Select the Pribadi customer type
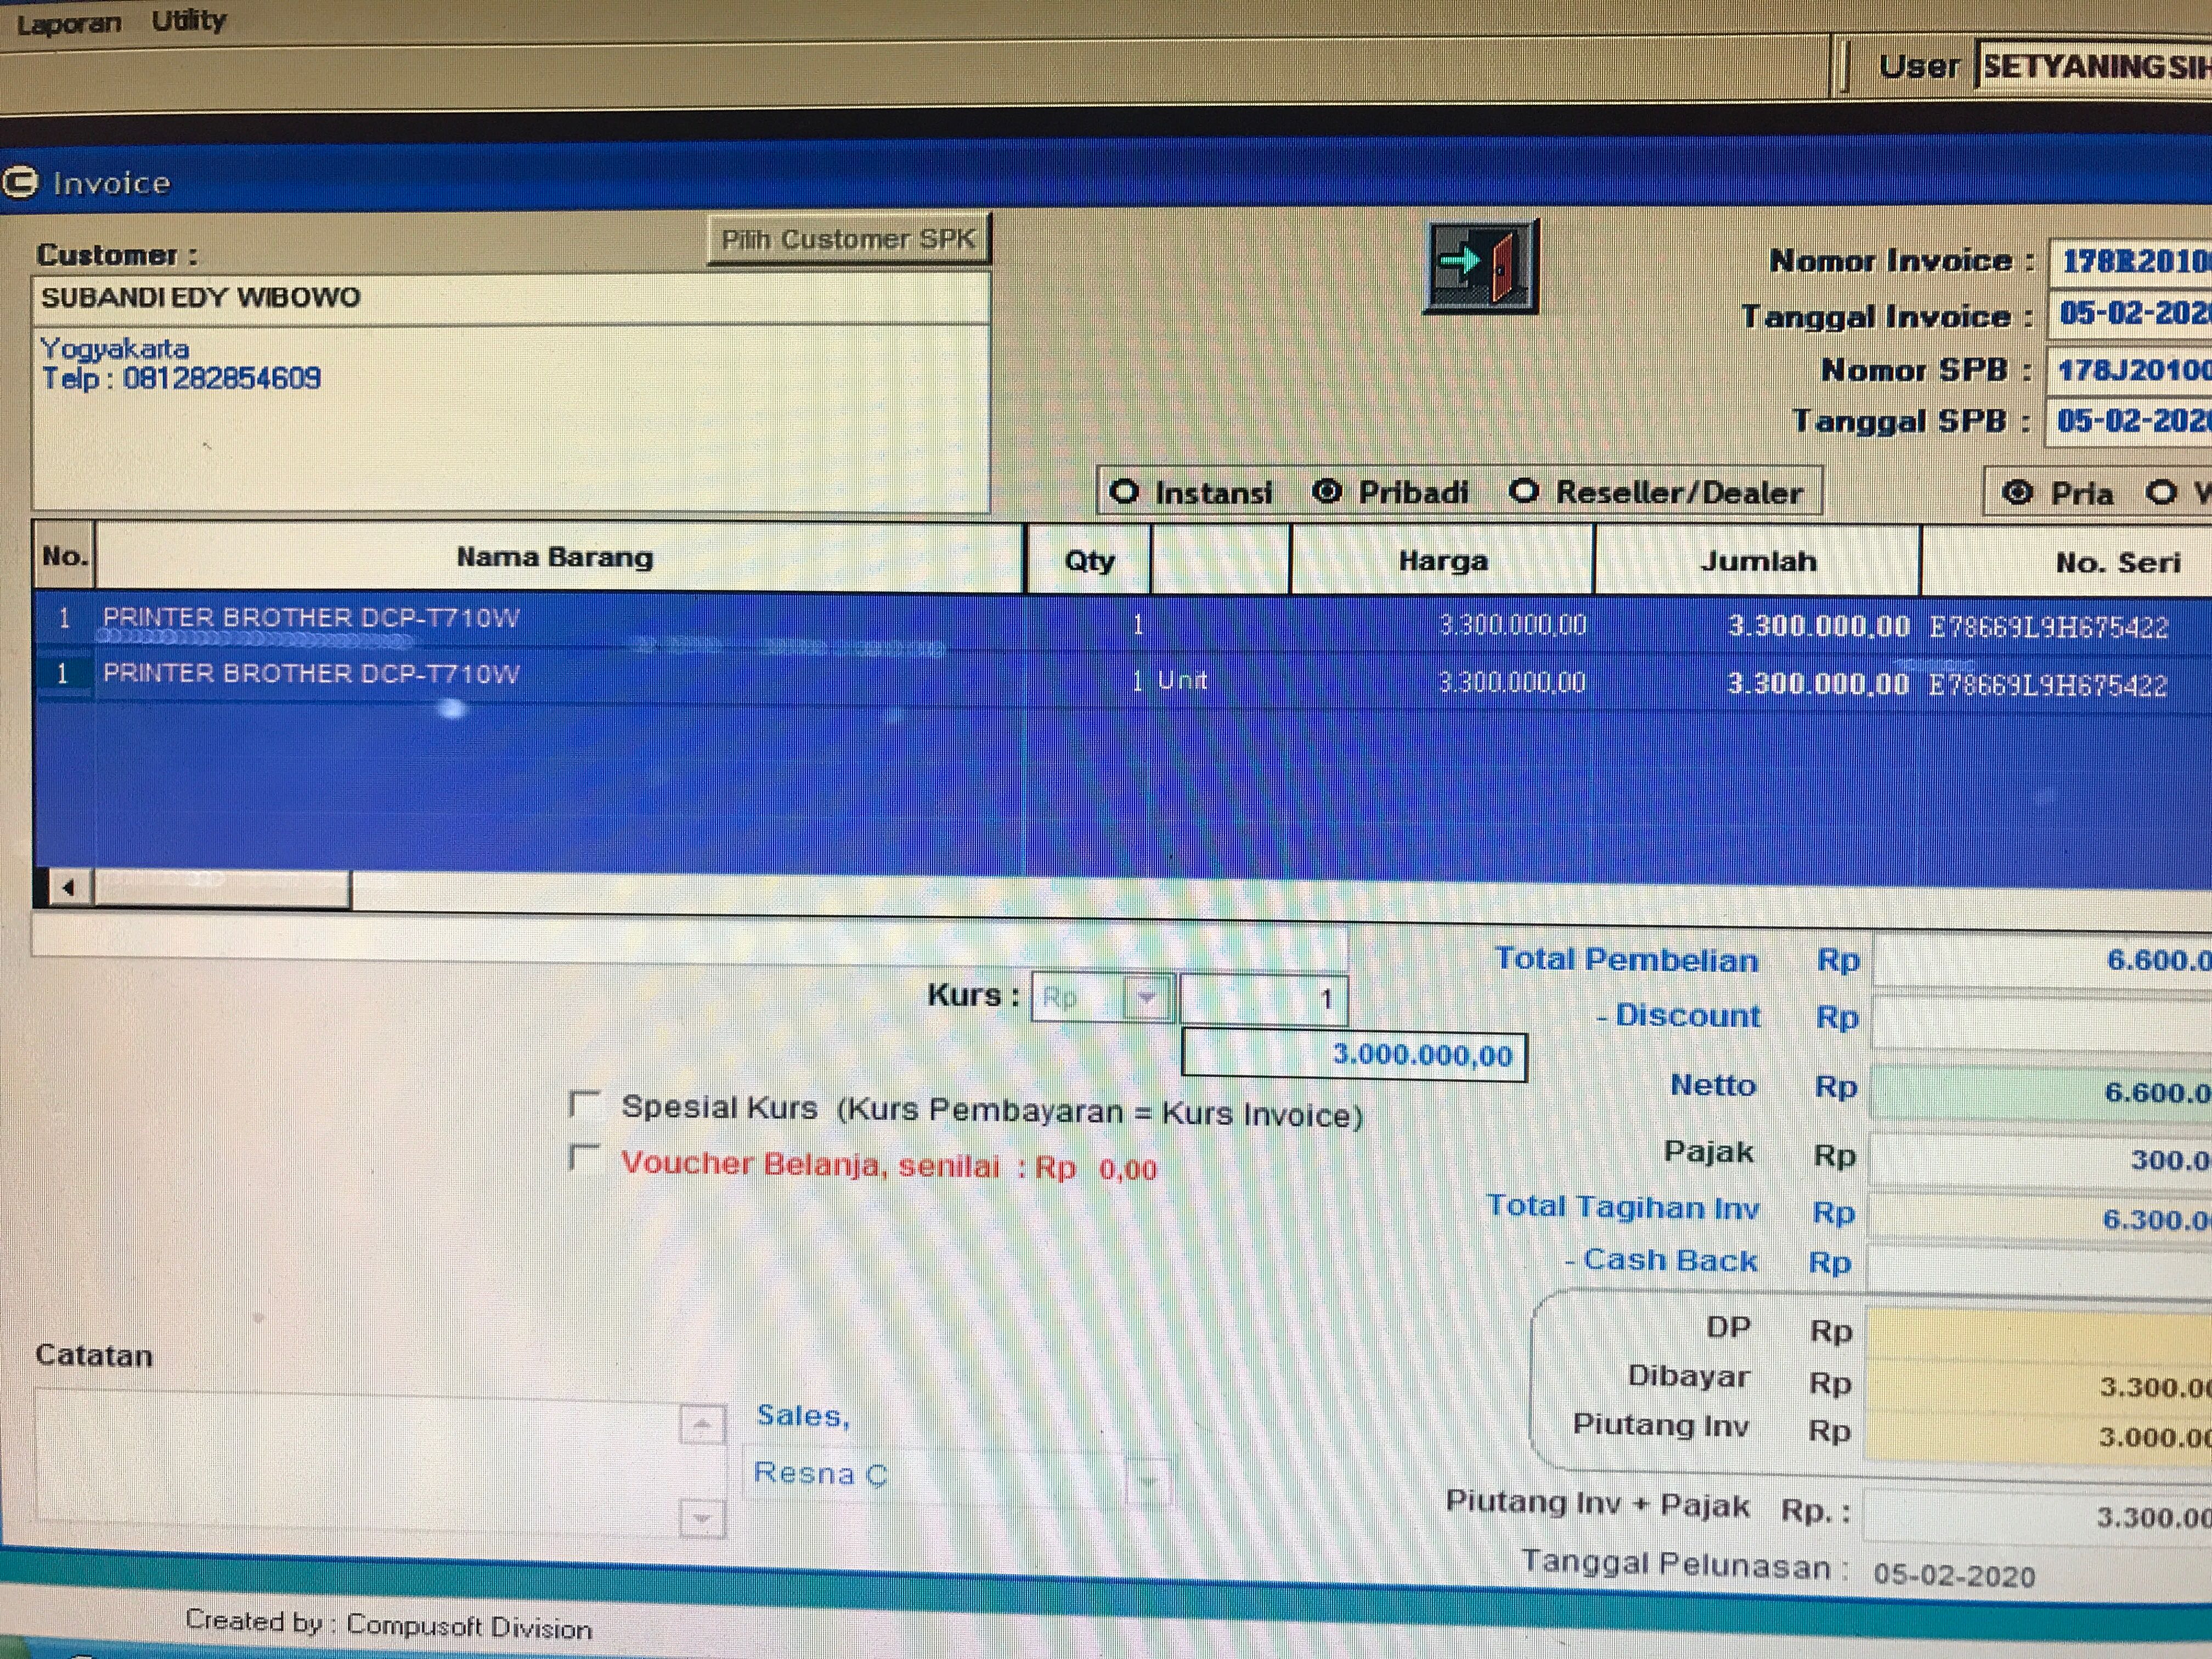The height and width of the screenshot is (1659, 2212). click(1327, 492)
